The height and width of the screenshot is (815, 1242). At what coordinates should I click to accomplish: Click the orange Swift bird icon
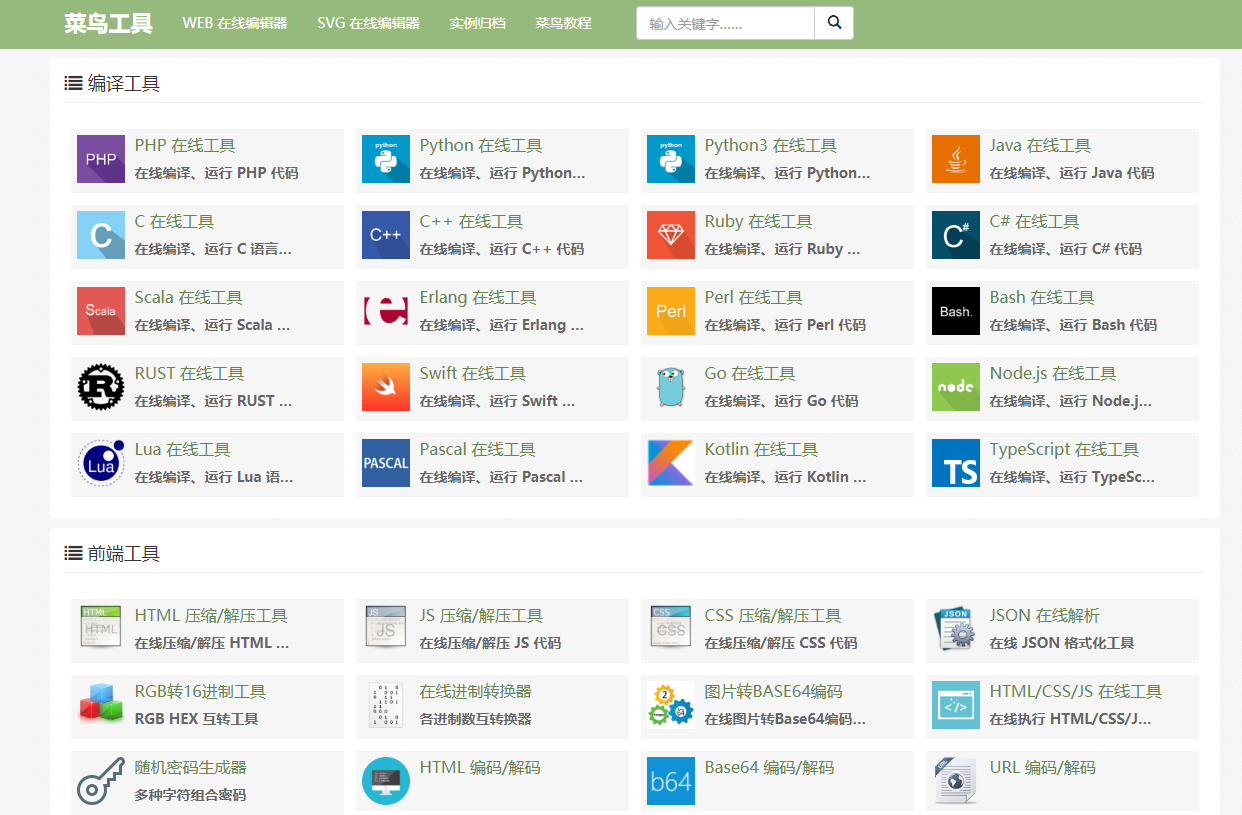pos(386,387)
